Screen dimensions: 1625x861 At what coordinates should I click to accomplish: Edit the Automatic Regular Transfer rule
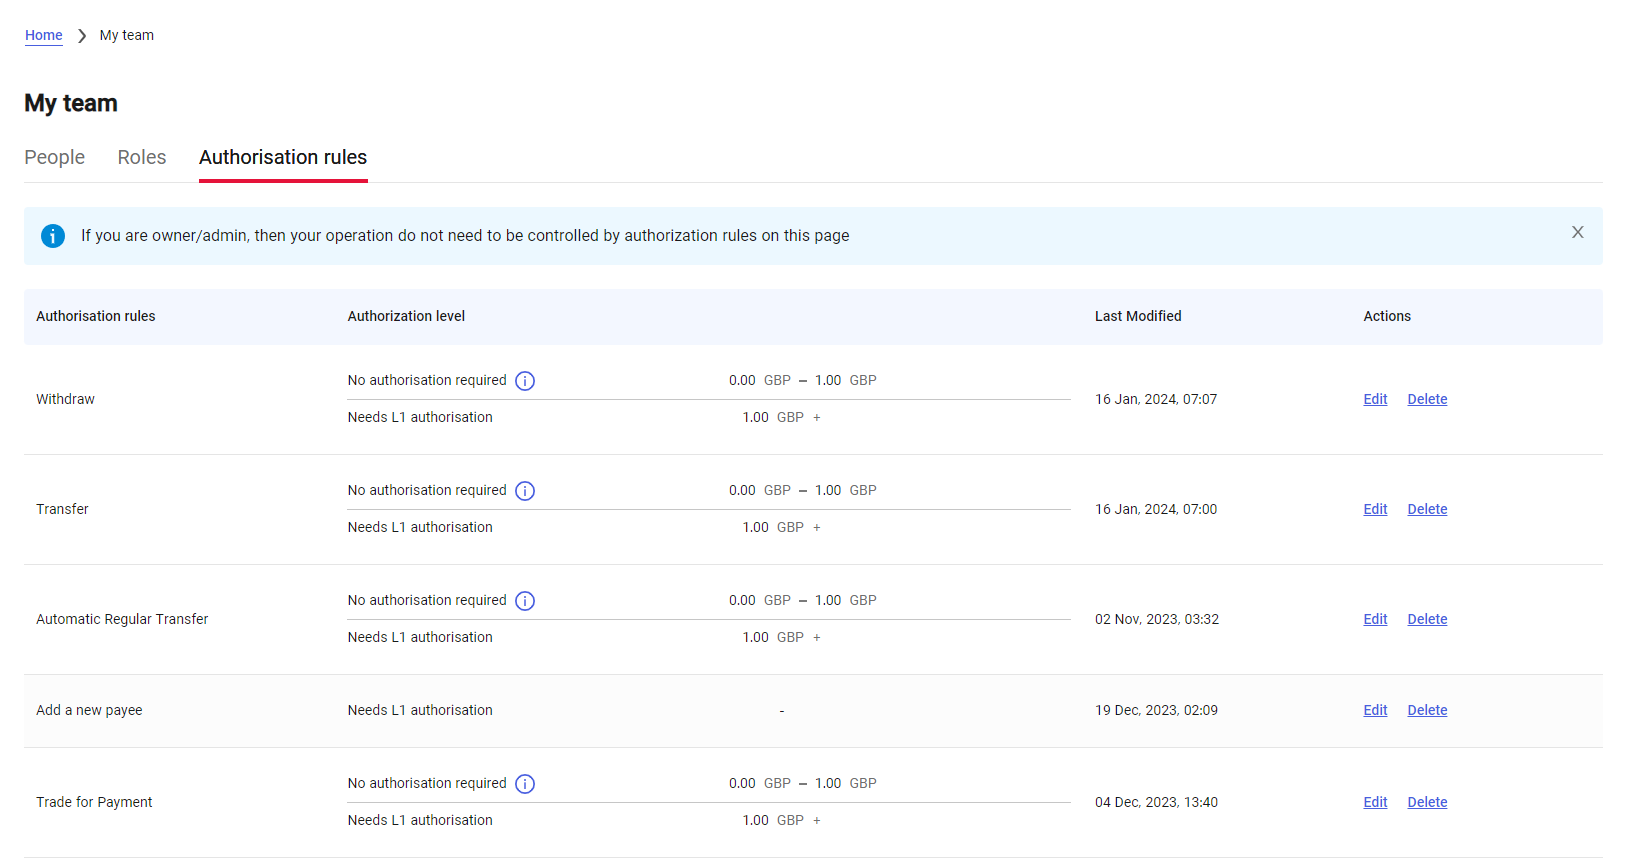[1375, 619]
